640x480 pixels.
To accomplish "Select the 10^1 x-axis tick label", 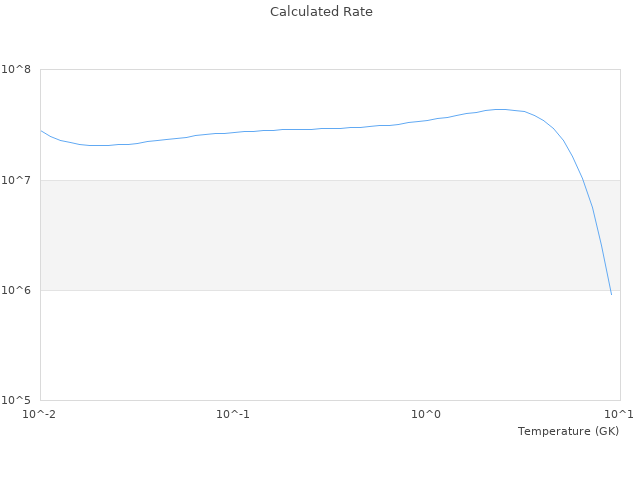I will [619, 414].
